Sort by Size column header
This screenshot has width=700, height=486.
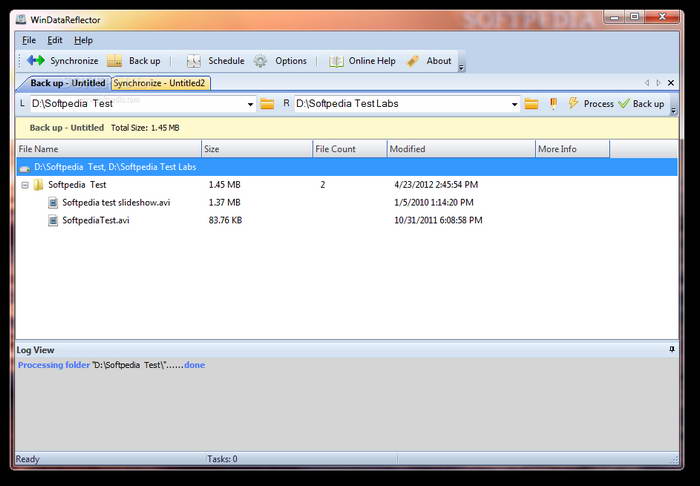coord(257,149)
